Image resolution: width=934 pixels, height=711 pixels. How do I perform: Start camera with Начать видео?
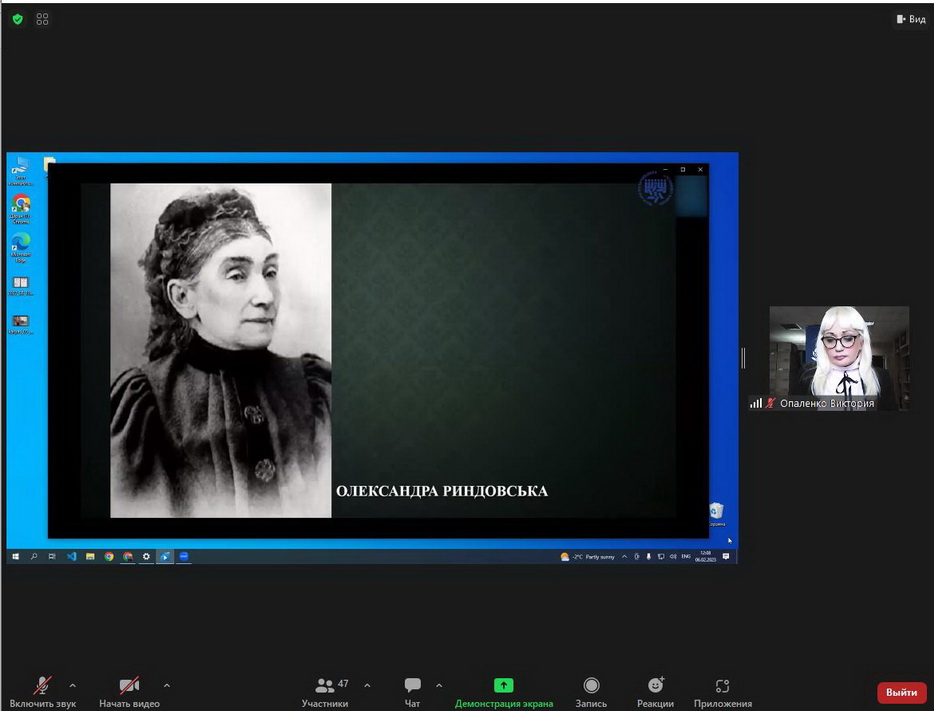[129, 686]
